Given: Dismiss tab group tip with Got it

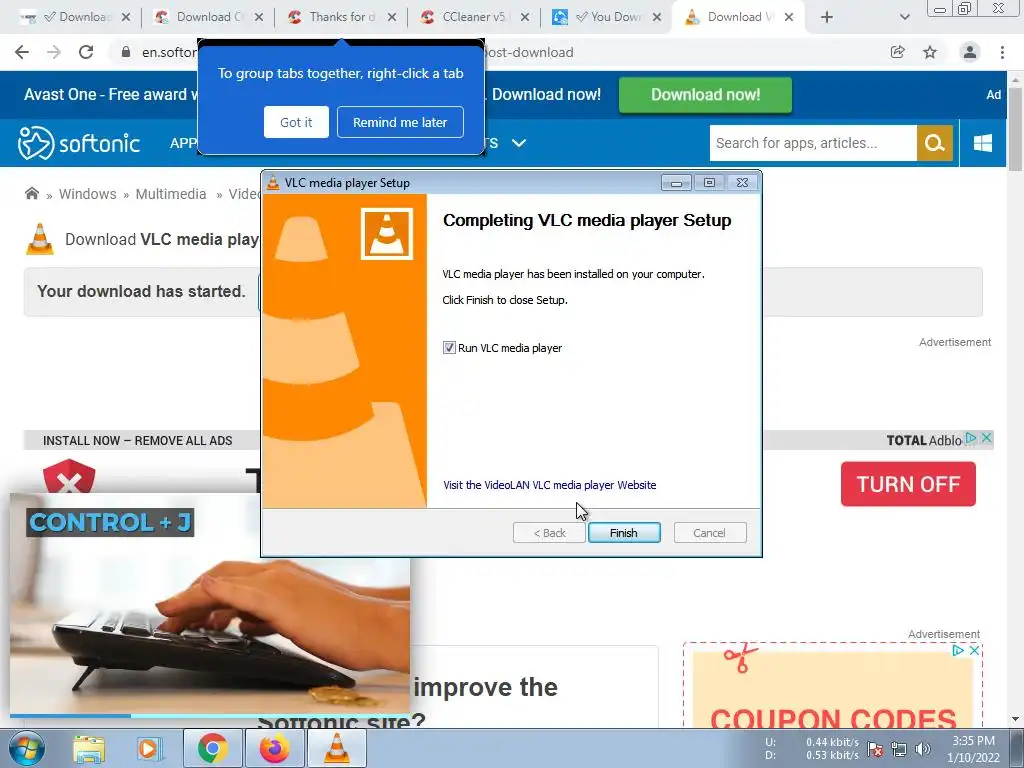Looking at the screenshot, I should [296, 122].
